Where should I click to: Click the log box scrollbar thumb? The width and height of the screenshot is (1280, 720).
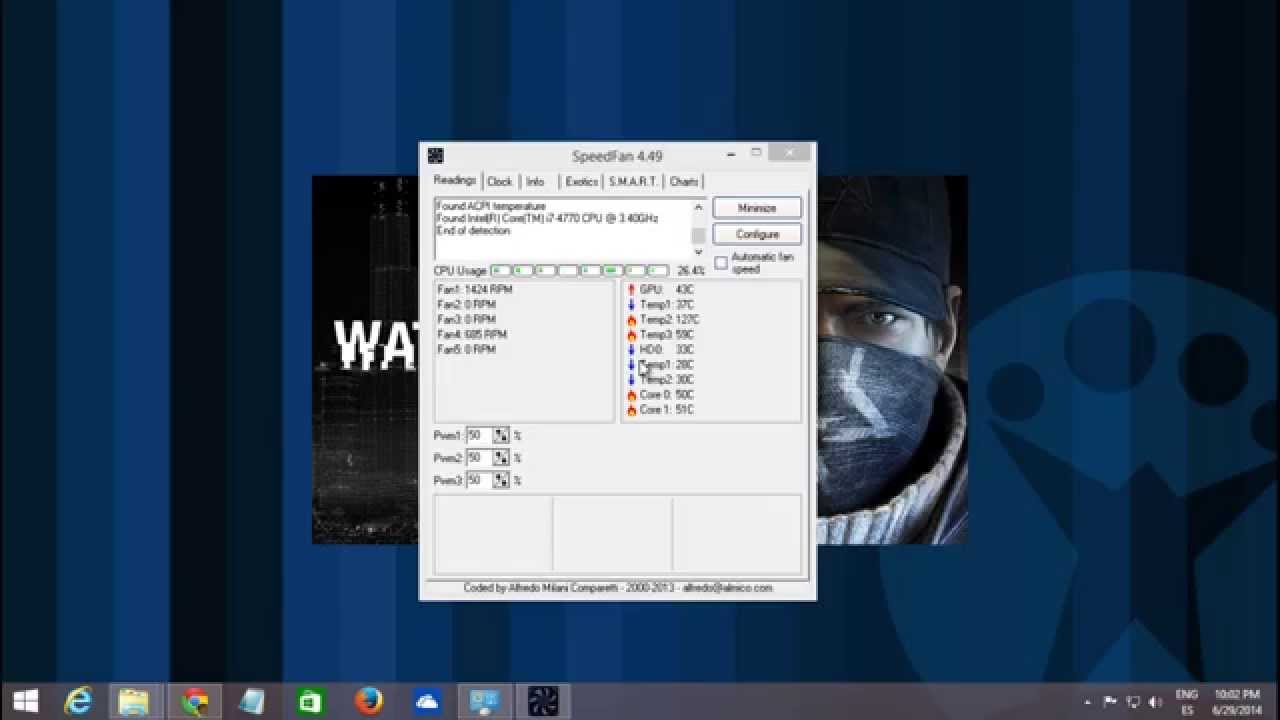[x=698, y=235]
